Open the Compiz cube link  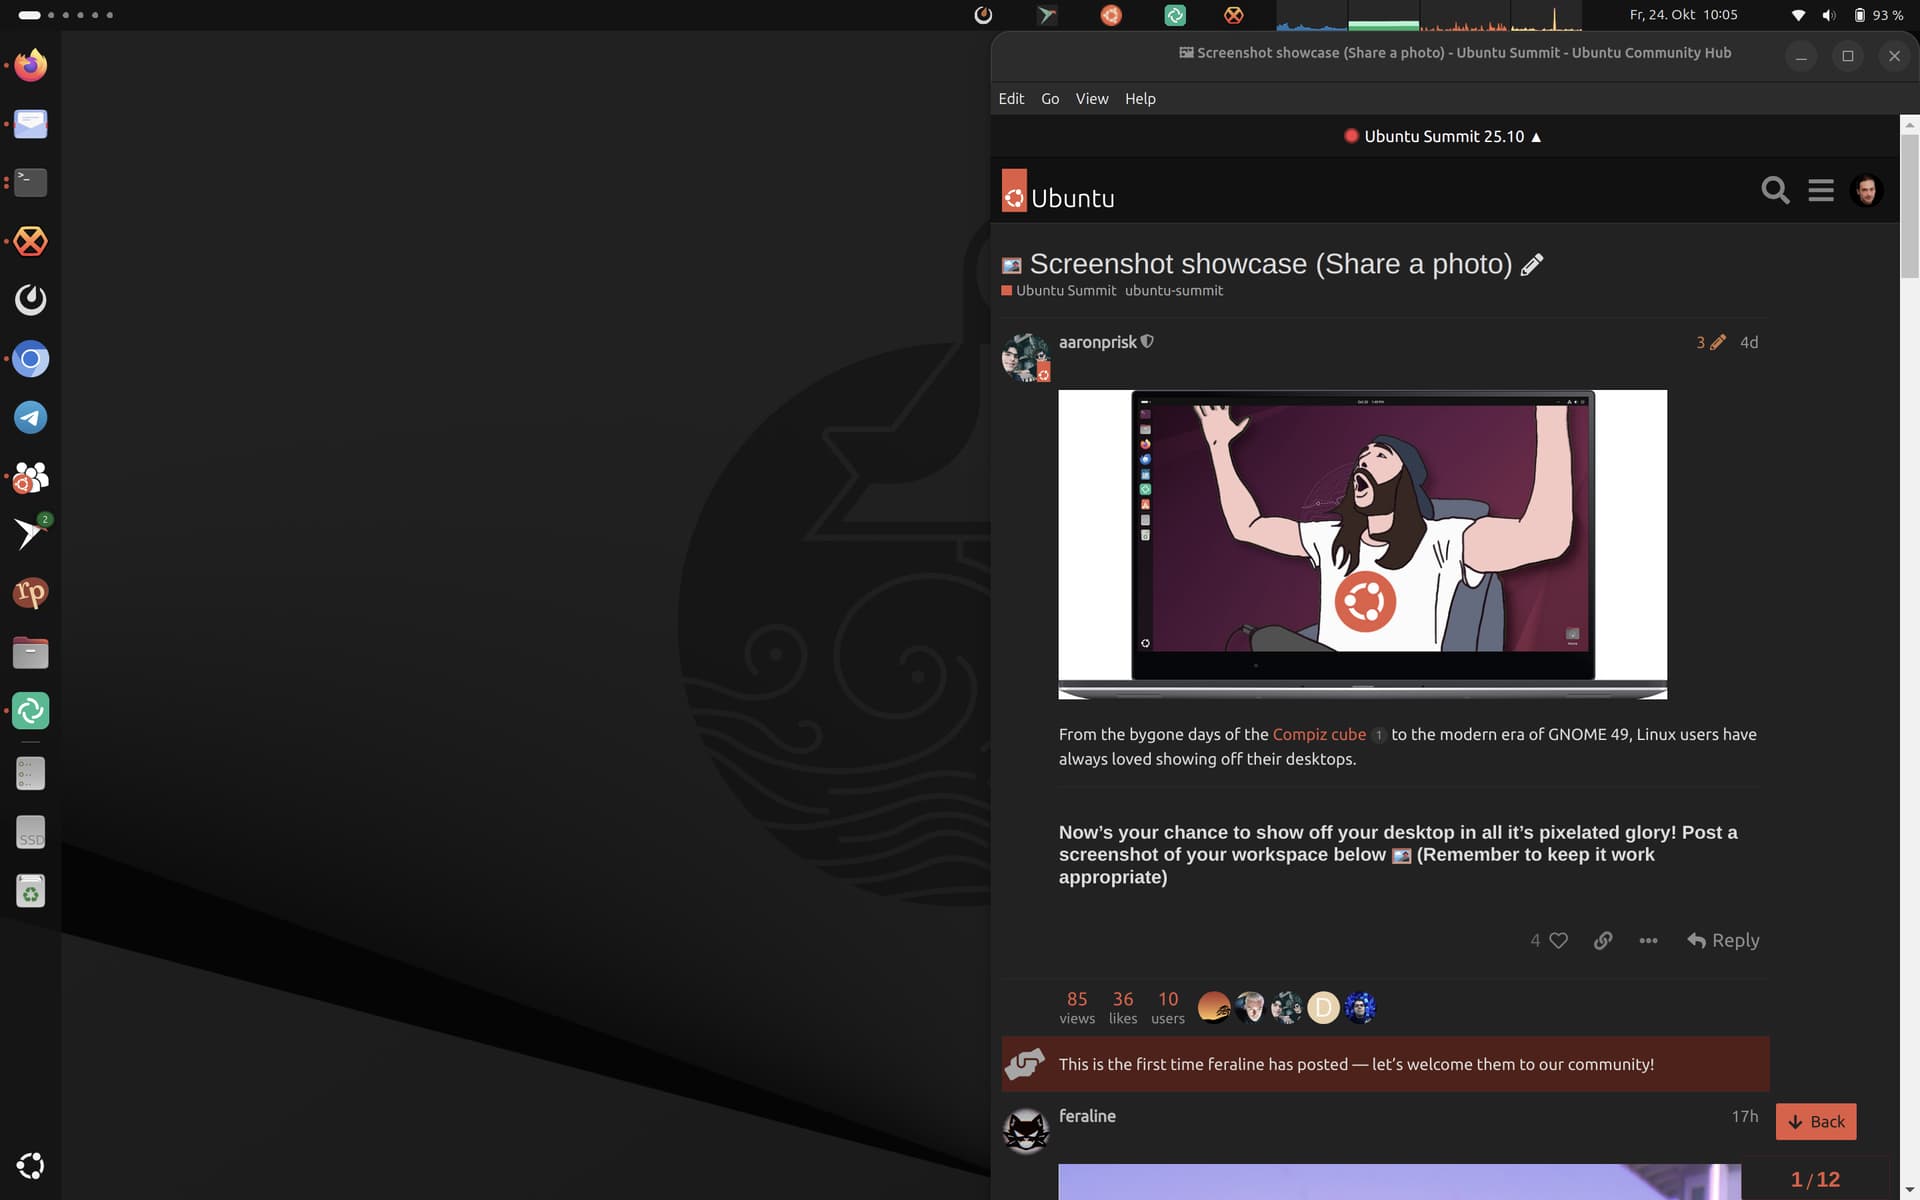coord(1318,734)
